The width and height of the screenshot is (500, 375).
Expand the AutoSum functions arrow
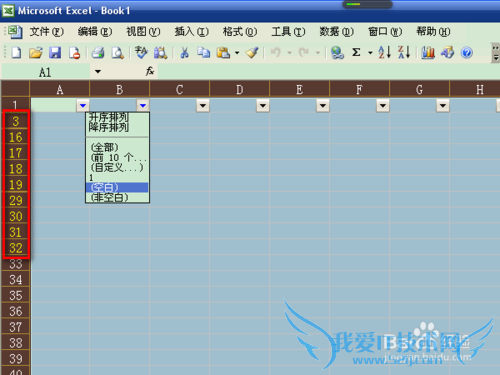pyautogui.click(x=370, y=53)
